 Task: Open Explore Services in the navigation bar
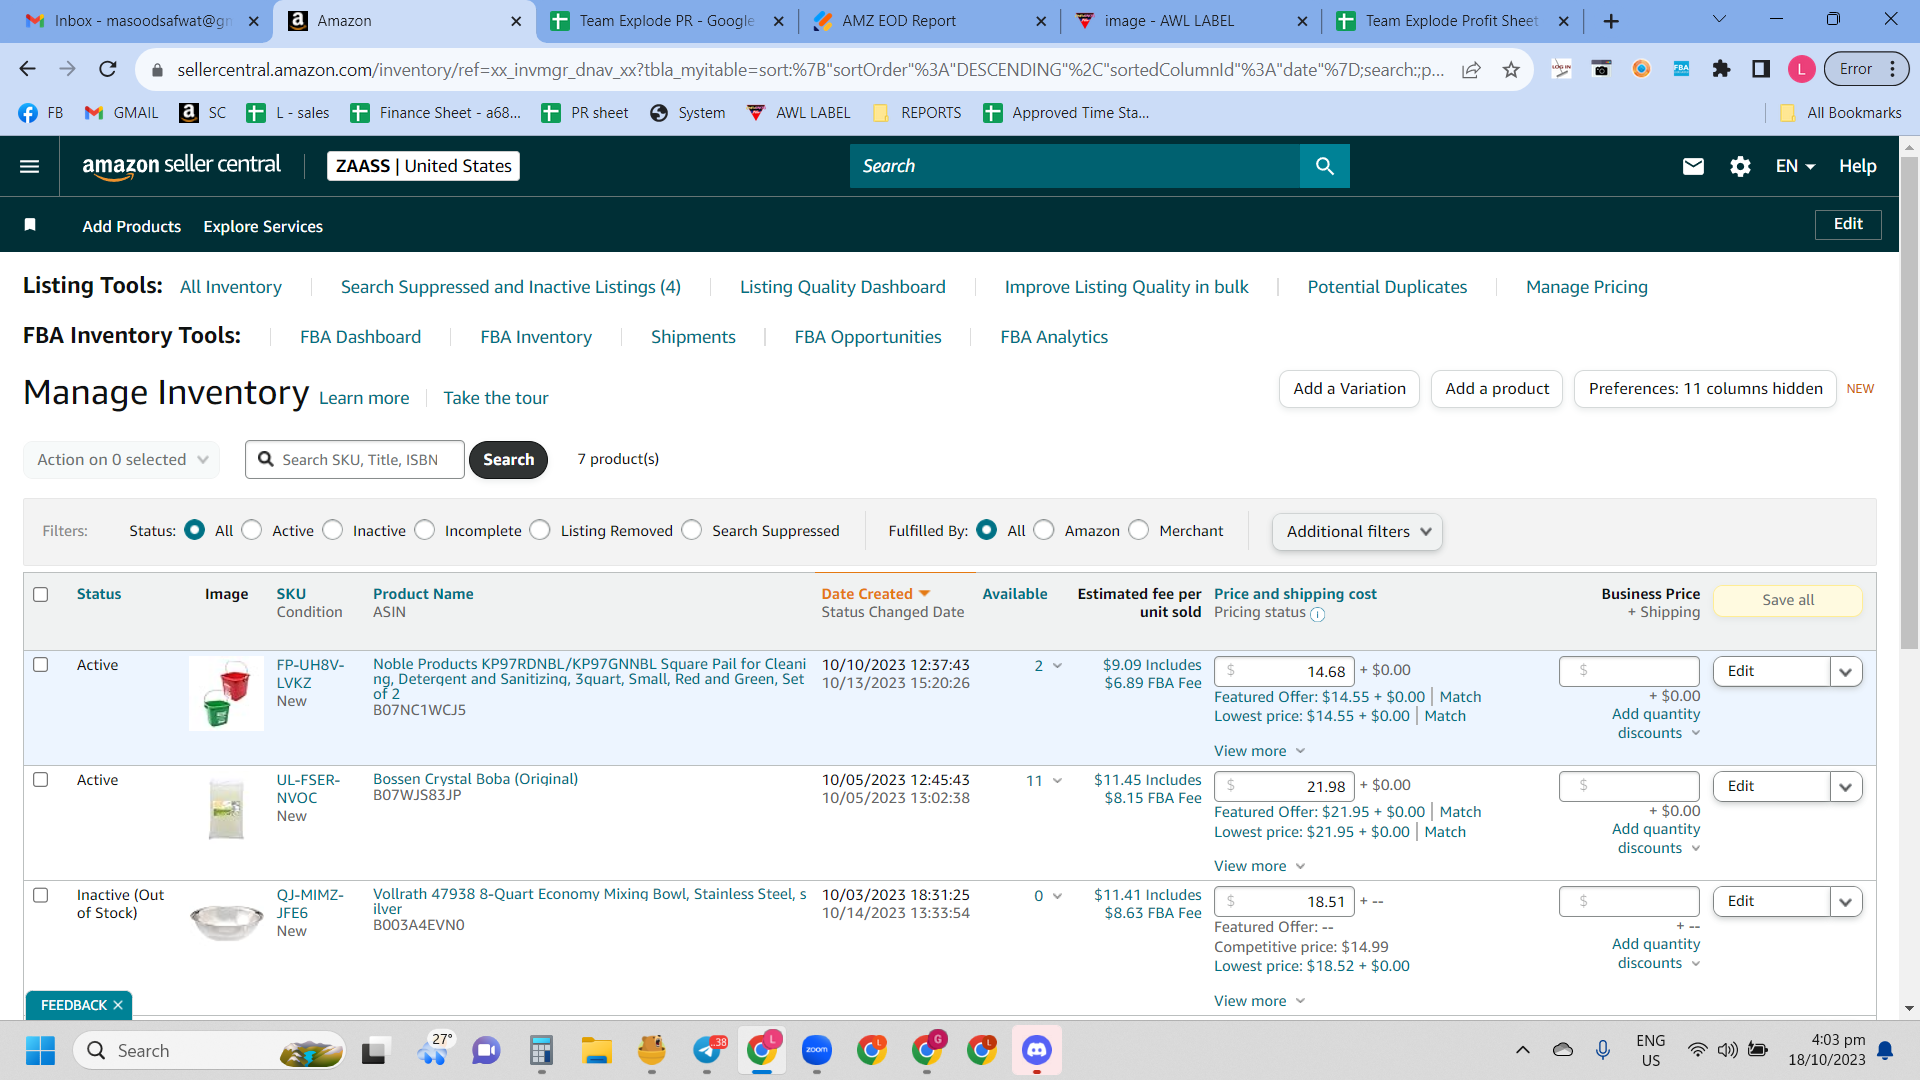pos(263,226)
